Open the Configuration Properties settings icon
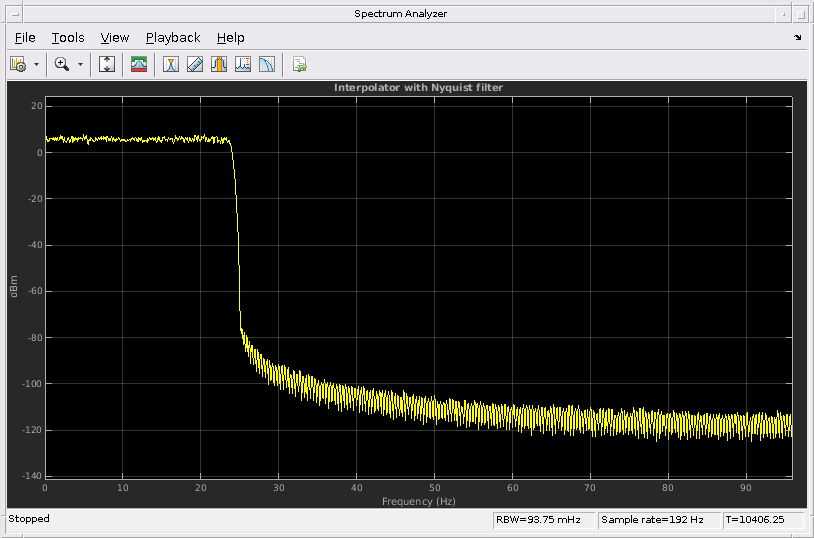The height and width of the screenshot is (538, 814). [x=18, y=64]
